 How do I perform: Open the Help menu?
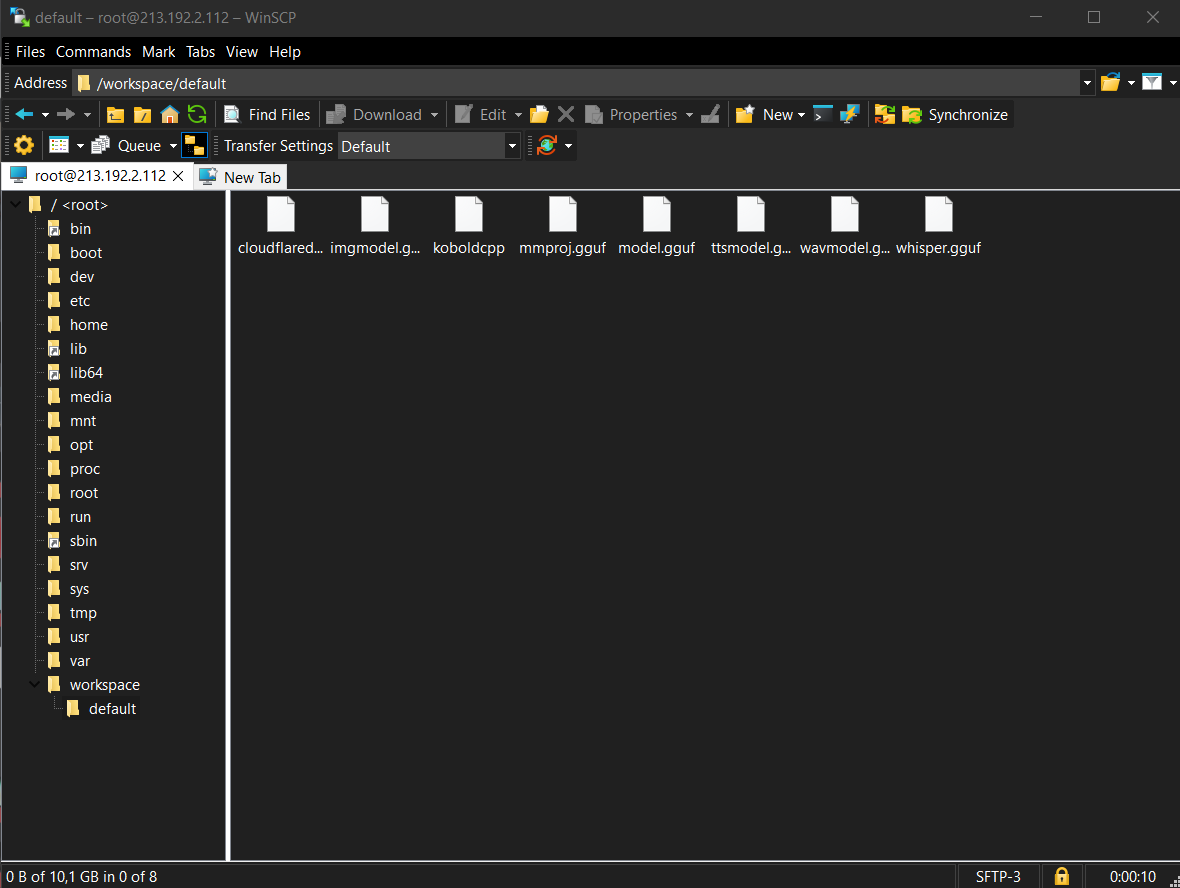point(284,52)
